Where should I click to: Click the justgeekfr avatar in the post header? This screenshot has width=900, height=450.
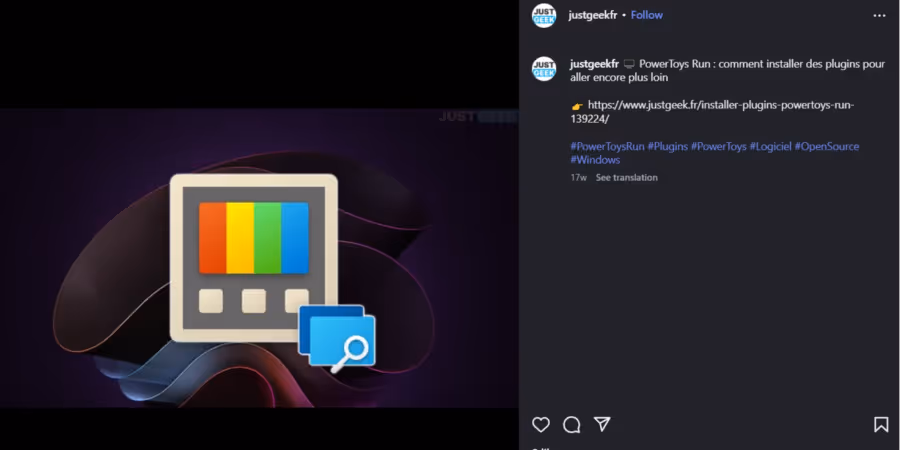pos(544,16)
